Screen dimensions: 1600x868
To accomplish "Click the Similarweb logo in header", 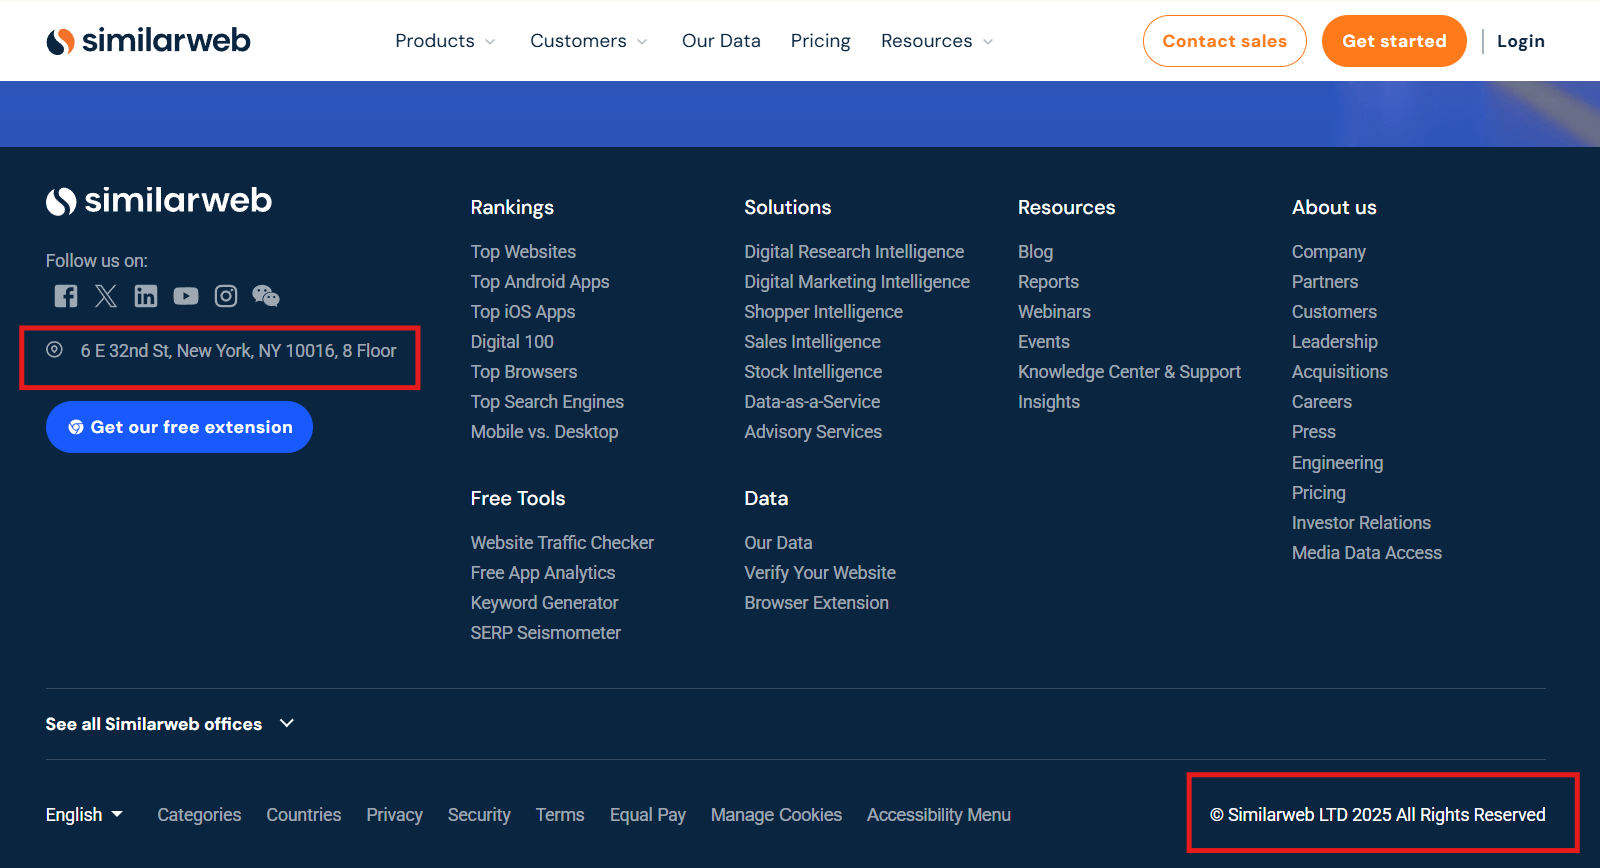I will (x=148, y=41).
